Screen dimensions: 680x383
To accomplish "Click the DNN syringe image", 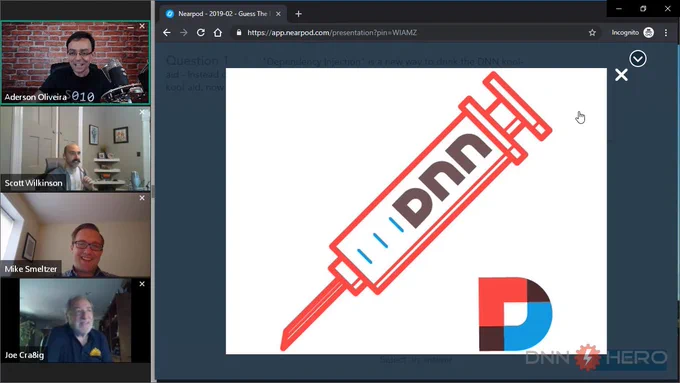I will (x=416, y=211).
